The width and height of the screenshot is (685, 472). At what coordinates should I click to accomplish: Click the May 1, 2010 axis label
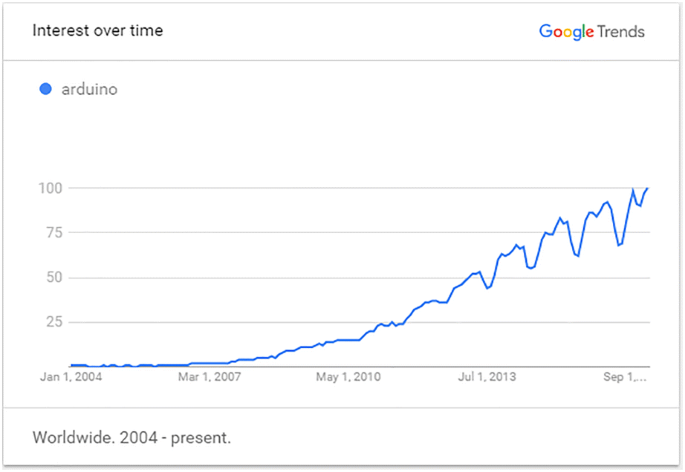tap(348, 377)
